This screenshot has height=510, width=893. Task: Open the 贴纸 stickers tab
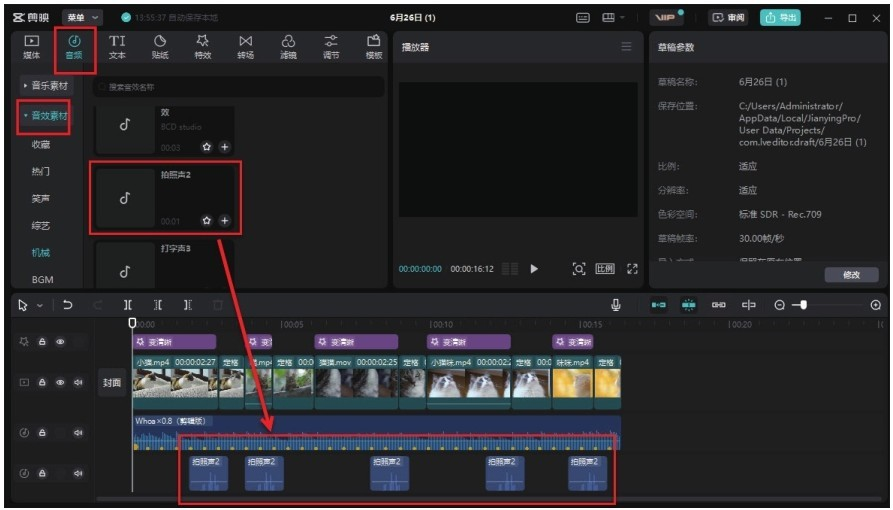point(160,47)
